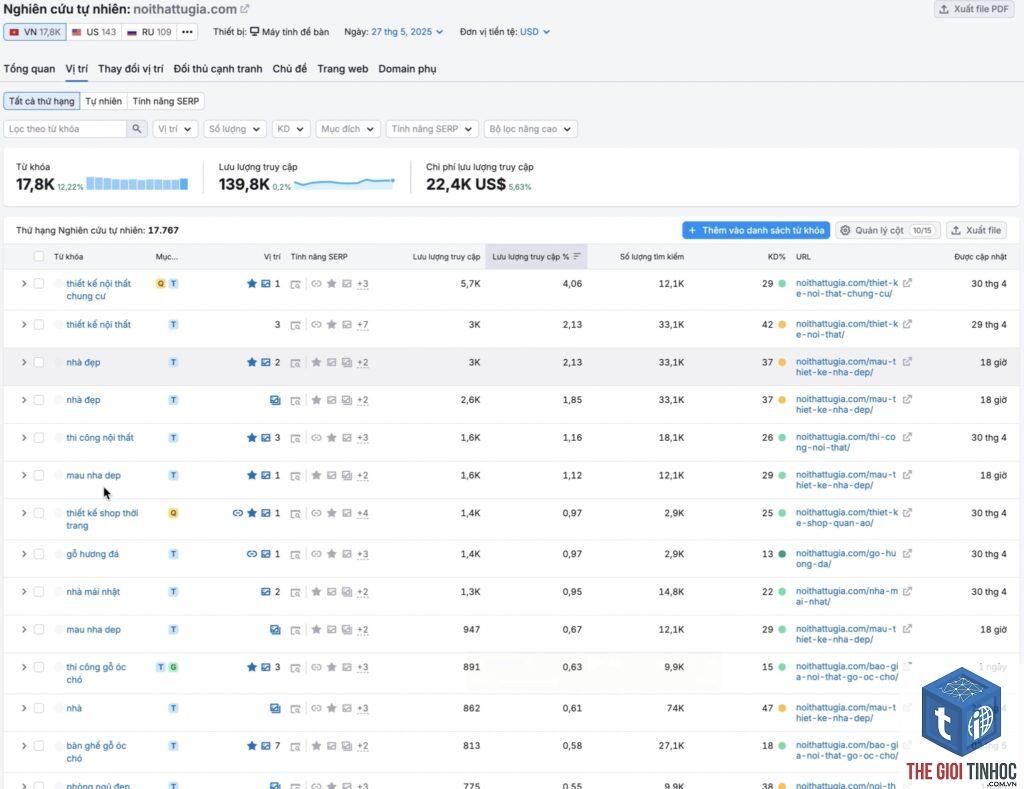Image resolution: width=1024 pixels, height=789 pixels.
Task: Open the Mục đích filter dropdown
Action: [x=347, y=129]
